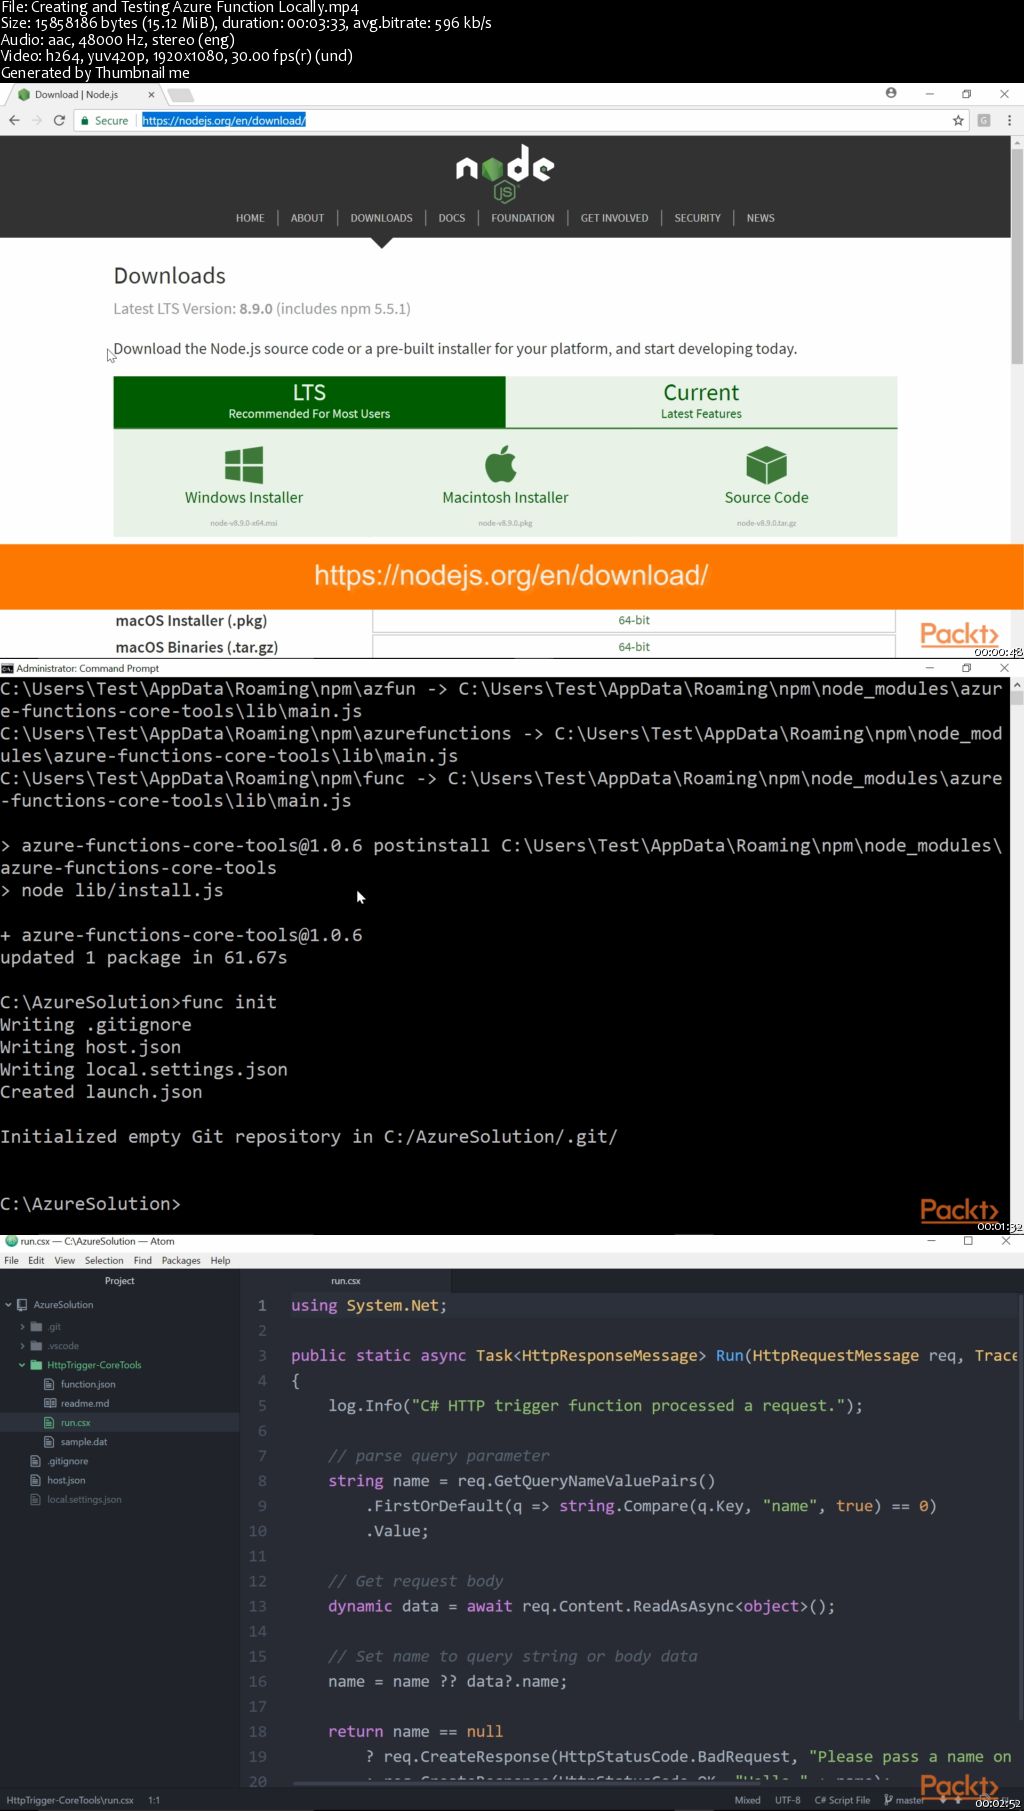1024x1811 pixels.
Task: Reload the Node.js download page
Action: tap(59, 120)
